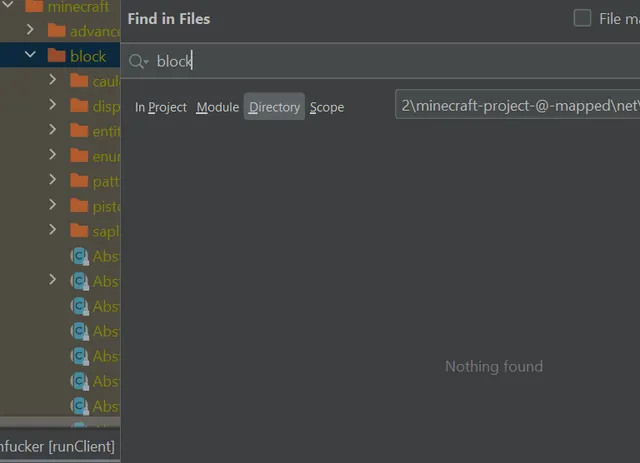The width and height of the screenshot is (640, 463).
Task: Expand the disp folder chevron
Action: tap(52, 105)
